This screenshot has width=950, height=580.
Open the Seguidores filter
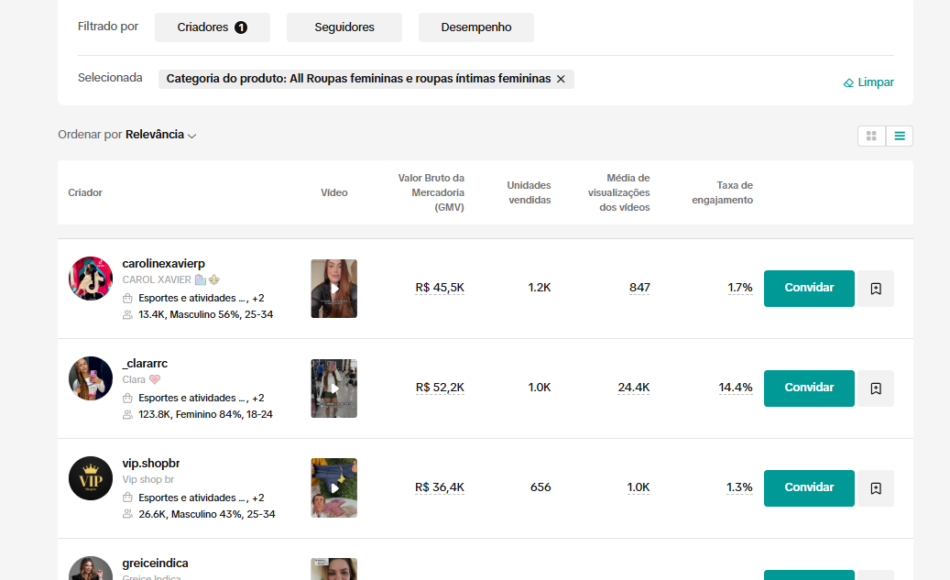coord(344,28)
